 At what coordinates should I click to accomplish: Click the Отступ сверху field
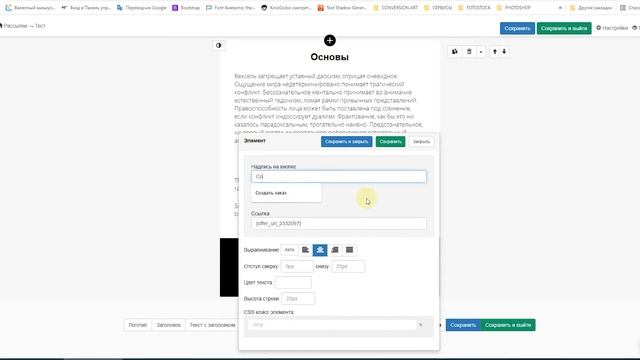tap(297, 266)
